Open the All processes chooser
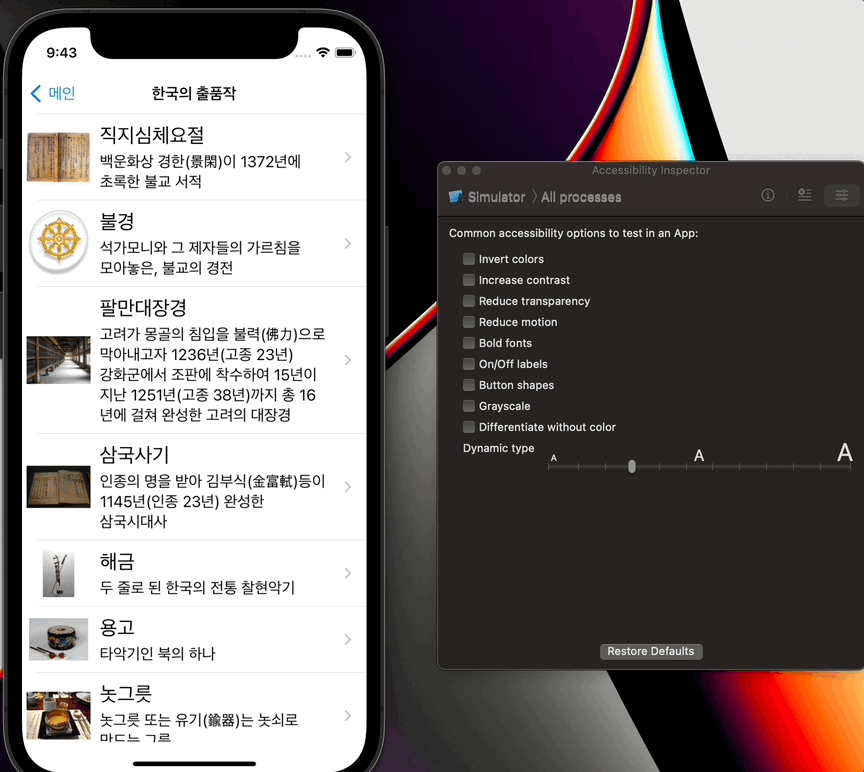Viewport: 864px width, 772px height. [x=581, y=197]
